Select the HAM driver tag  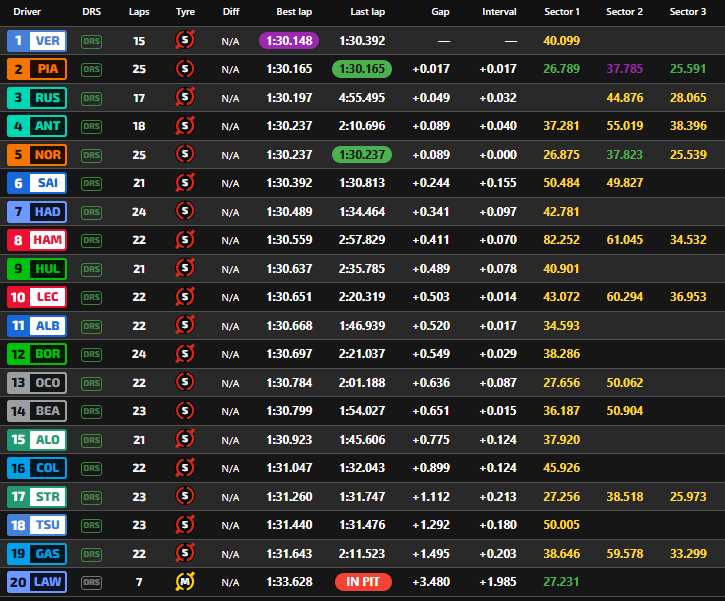(37, 241)
